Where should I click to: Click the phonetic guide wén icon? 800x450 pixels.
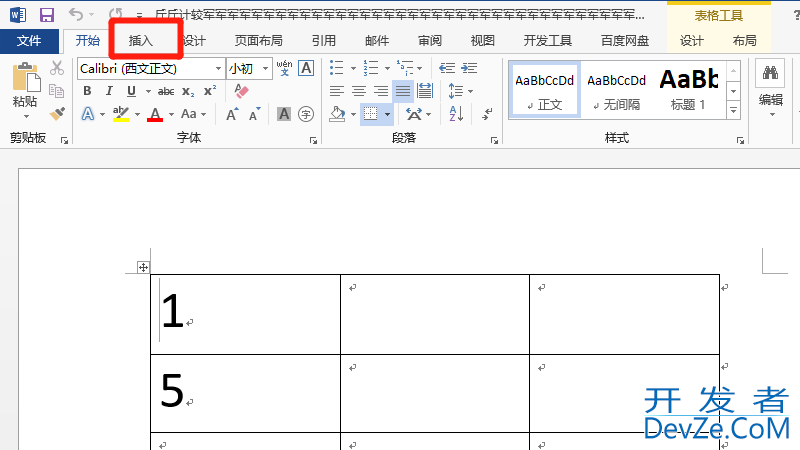[284, 68]
